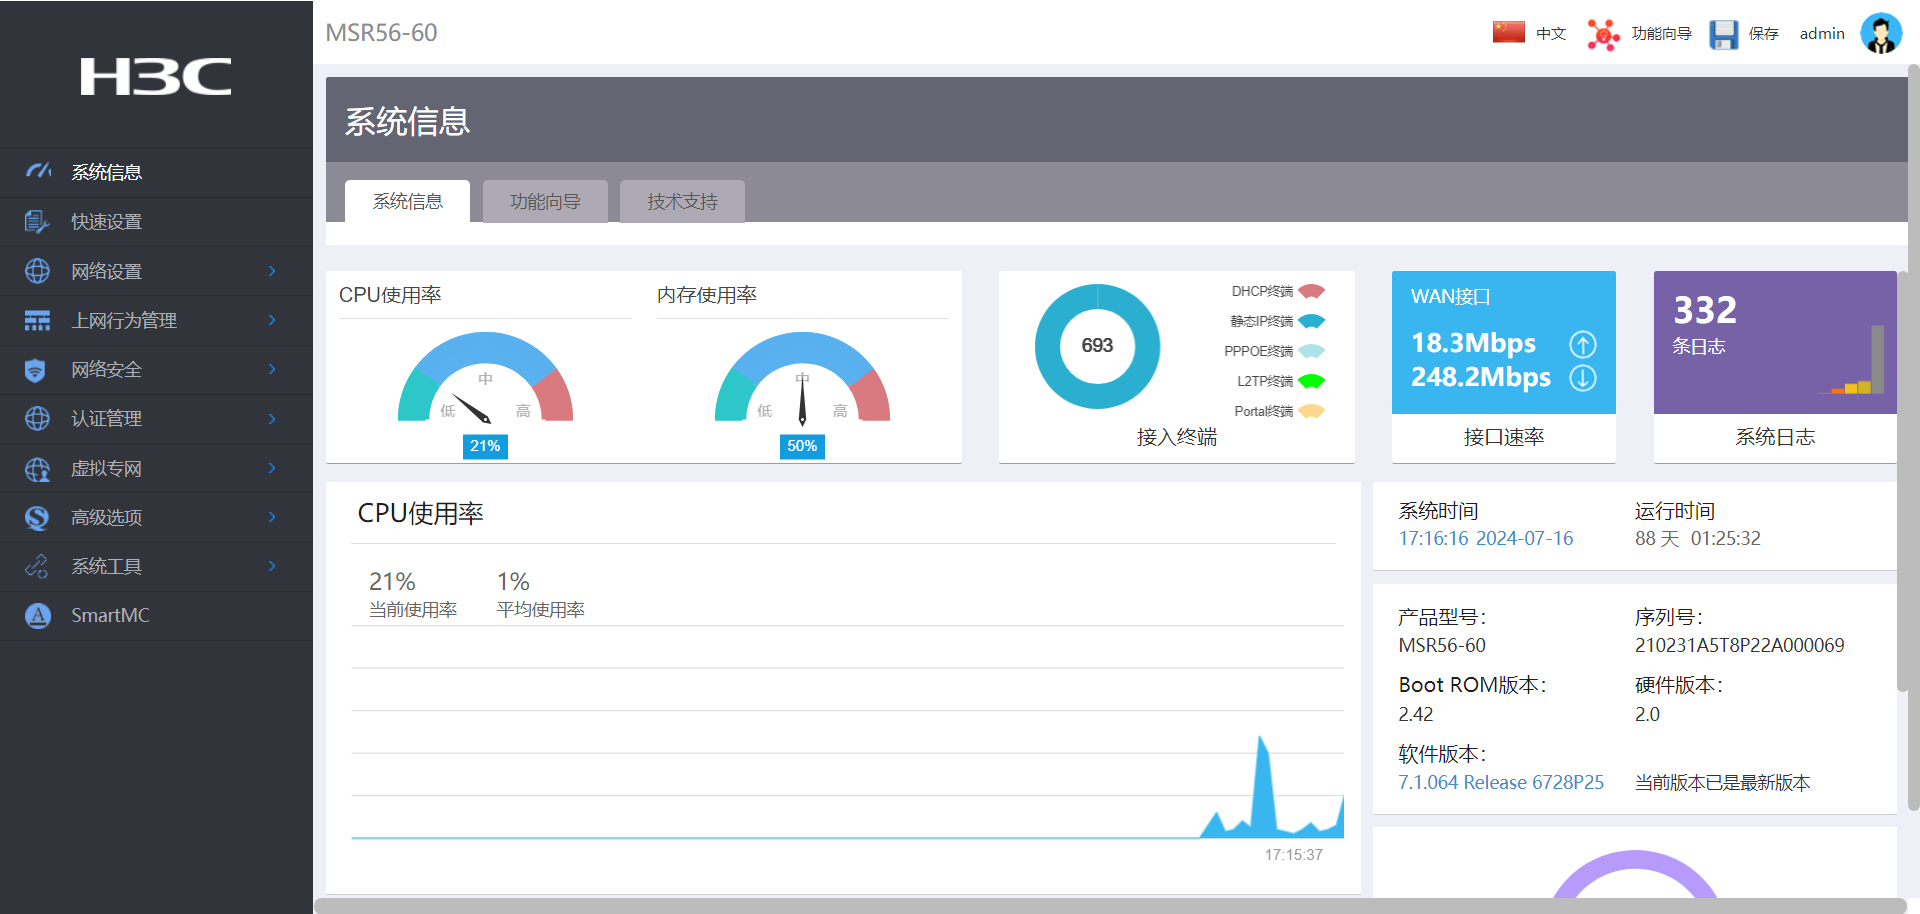Click the hardware version 2.0
Image resolution: width=1920 pixels, height=914 pixels.
(1647, 714)
